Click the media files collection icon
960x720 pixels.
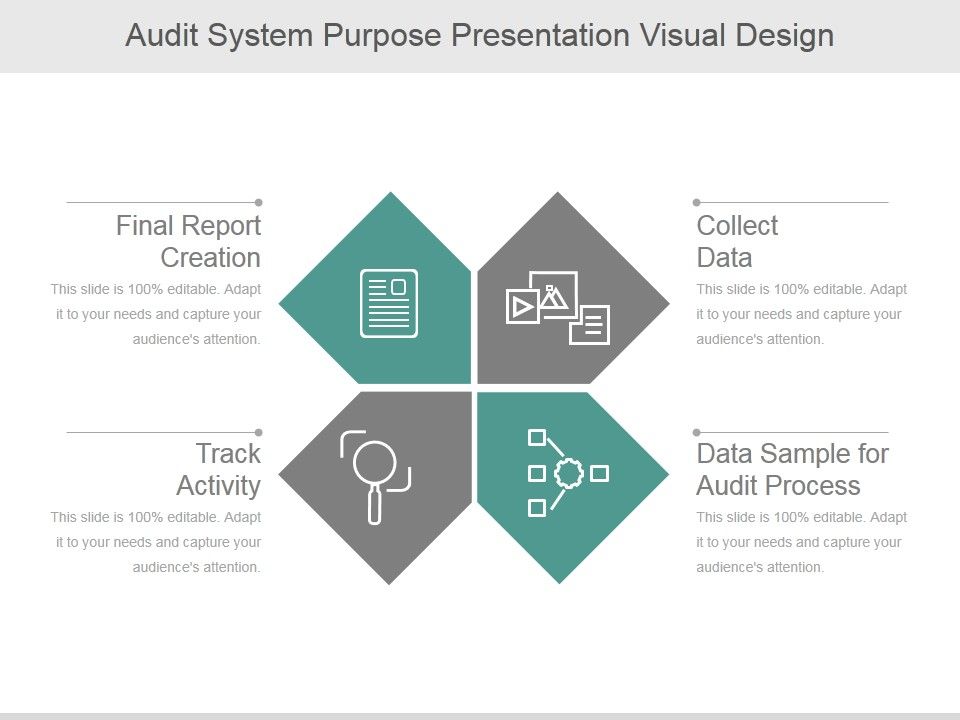(558, 307)
